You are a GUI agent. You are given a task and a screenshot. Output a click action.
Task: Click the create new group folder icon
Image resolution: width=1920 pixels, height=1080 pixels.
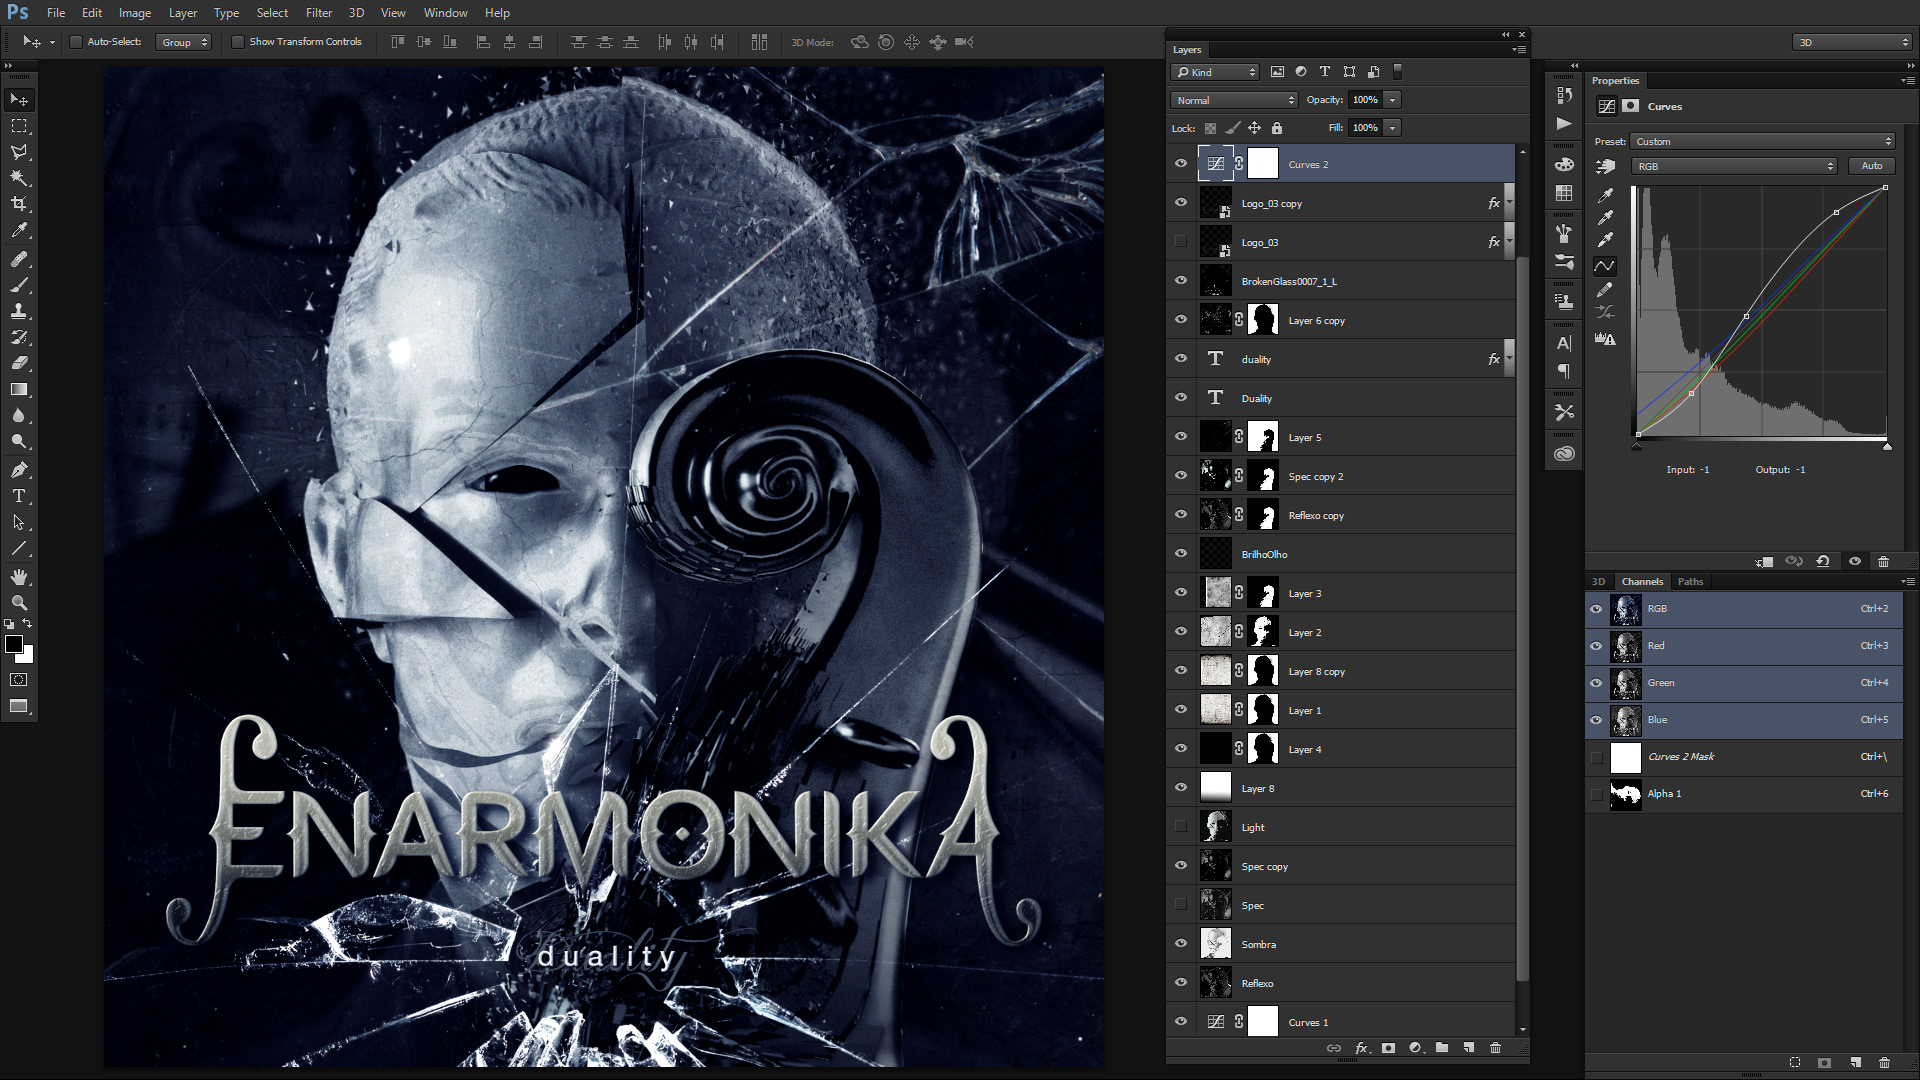point(1442,1048)
